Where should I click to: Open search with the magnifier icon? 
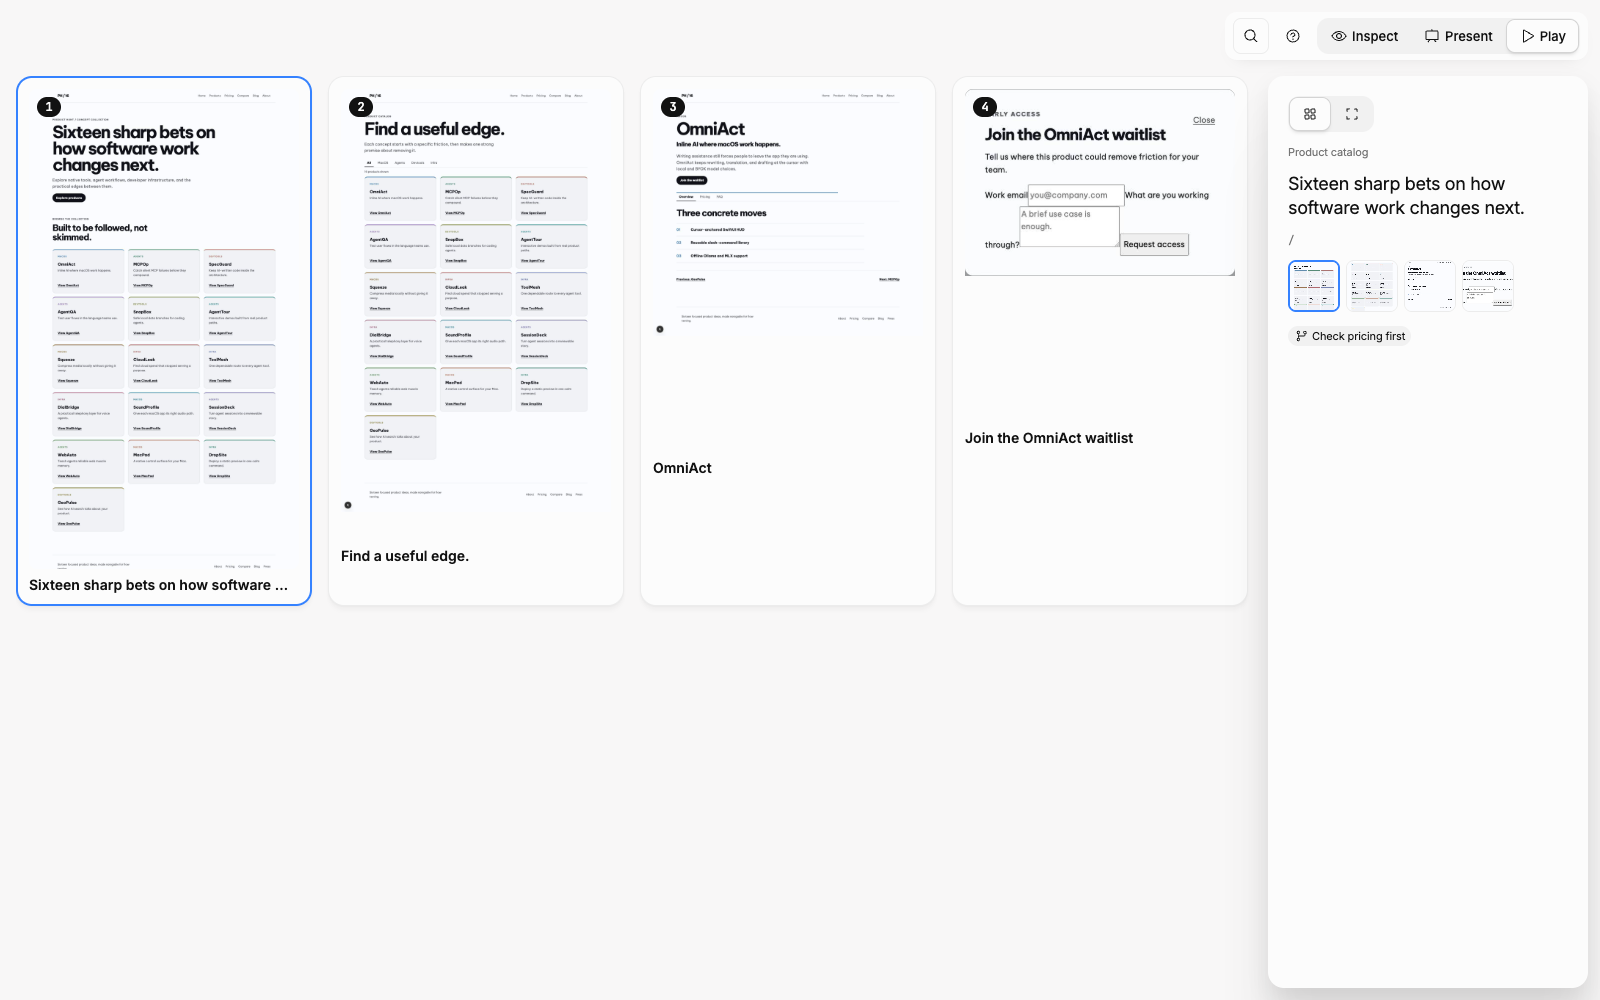pyautogui.click(x=1251, y=36)
